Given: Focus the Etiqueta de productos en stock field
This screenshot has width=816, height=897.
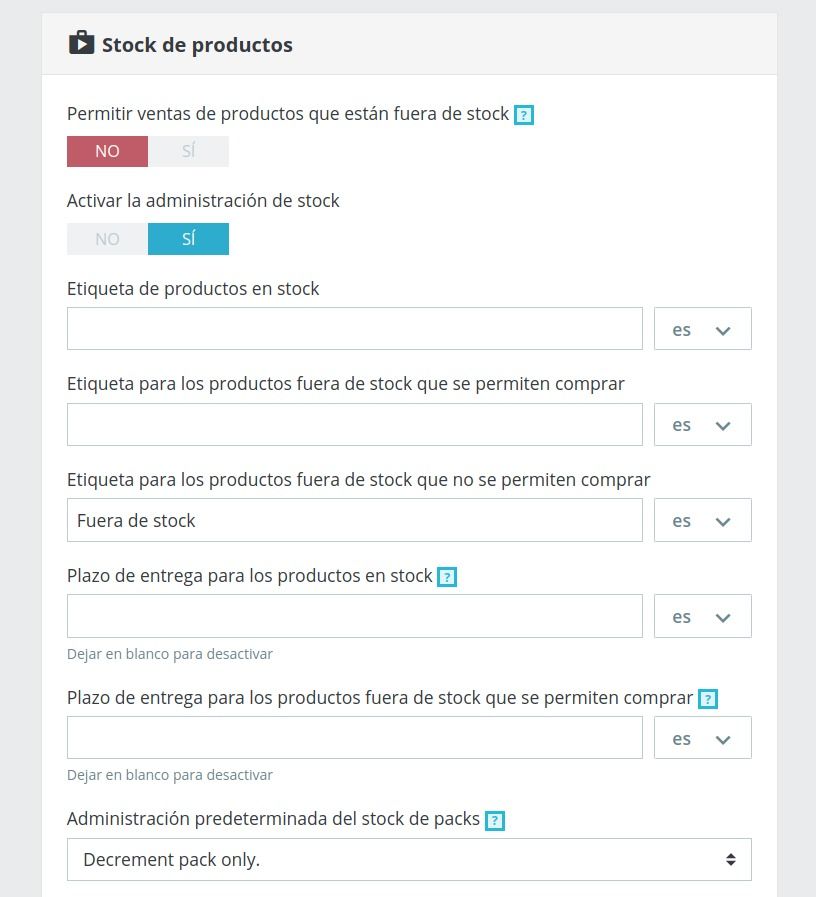Looking at the screenshot, I should 355,329.
